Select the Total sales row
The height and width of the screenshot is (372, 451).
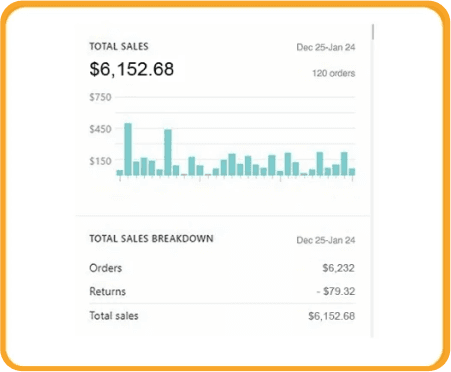222,316
